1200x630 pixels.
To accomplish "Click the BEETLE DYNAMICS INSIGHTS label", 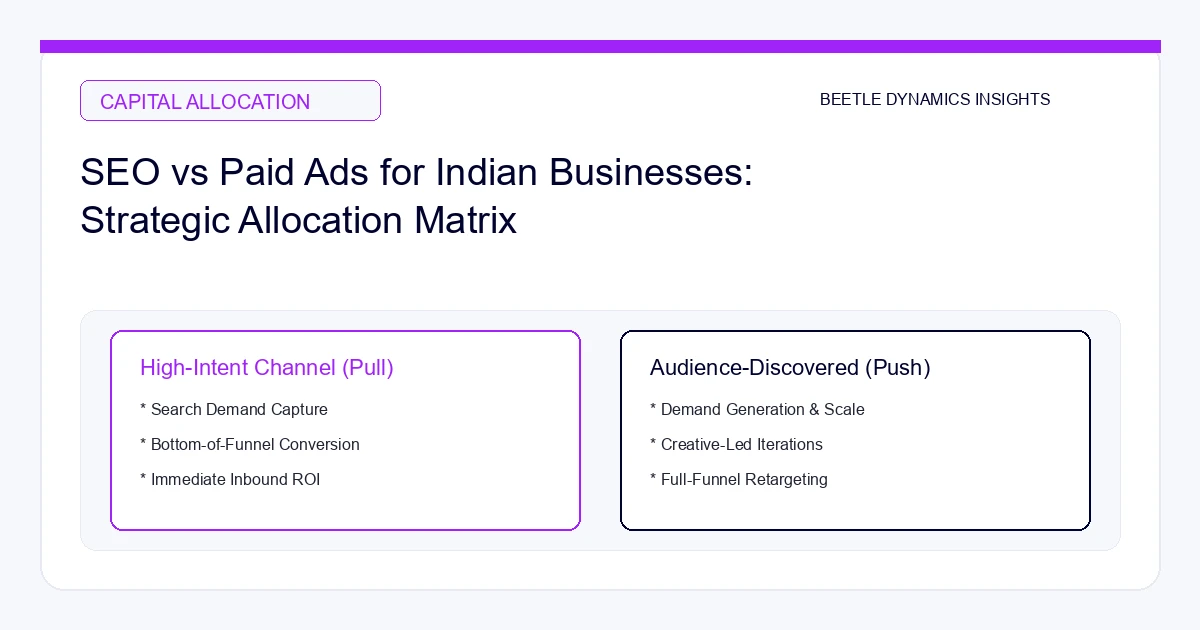I will pyautogui.click(x=935, y=100).
